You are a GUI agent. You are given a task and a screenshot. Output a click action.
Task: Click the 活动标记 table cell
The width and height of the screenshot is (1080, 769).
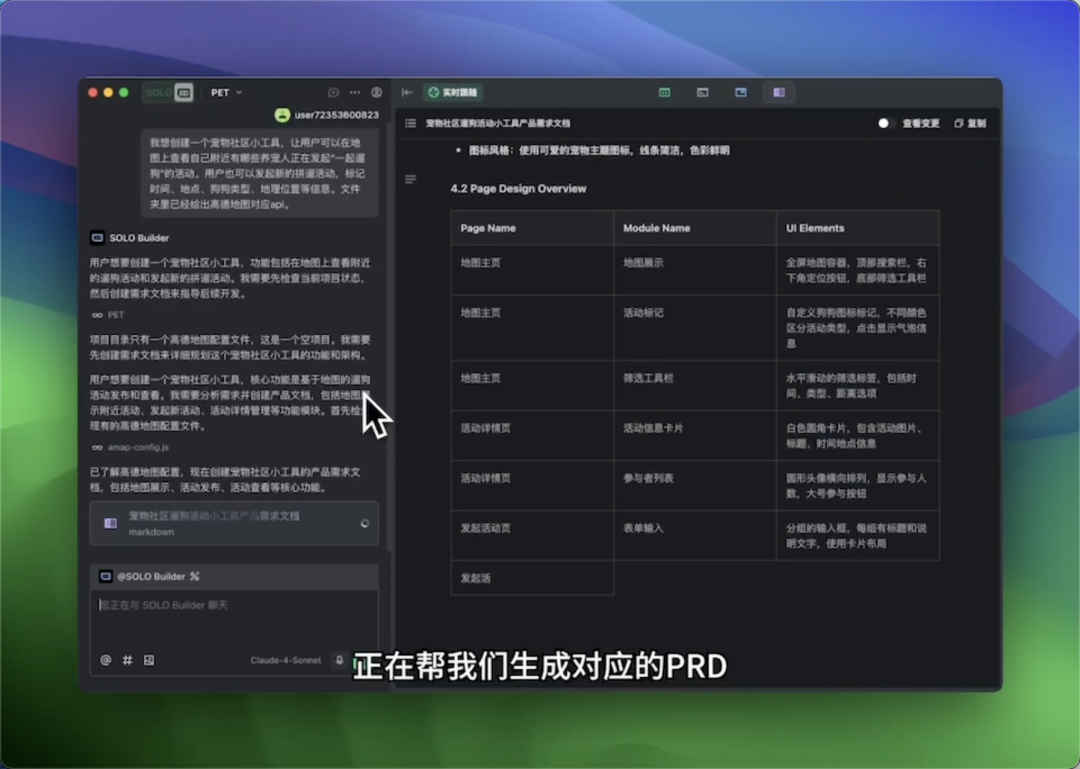694,328
